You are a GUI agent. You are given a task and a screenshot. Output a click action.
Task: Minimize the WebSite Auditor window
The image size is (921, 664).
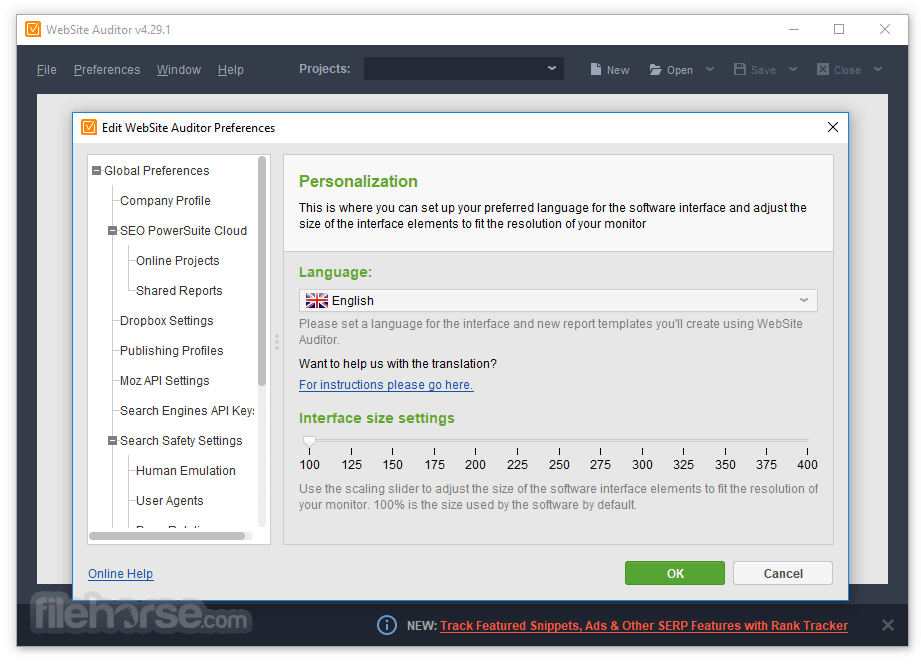pyautogui.click(x=794, y=29)
